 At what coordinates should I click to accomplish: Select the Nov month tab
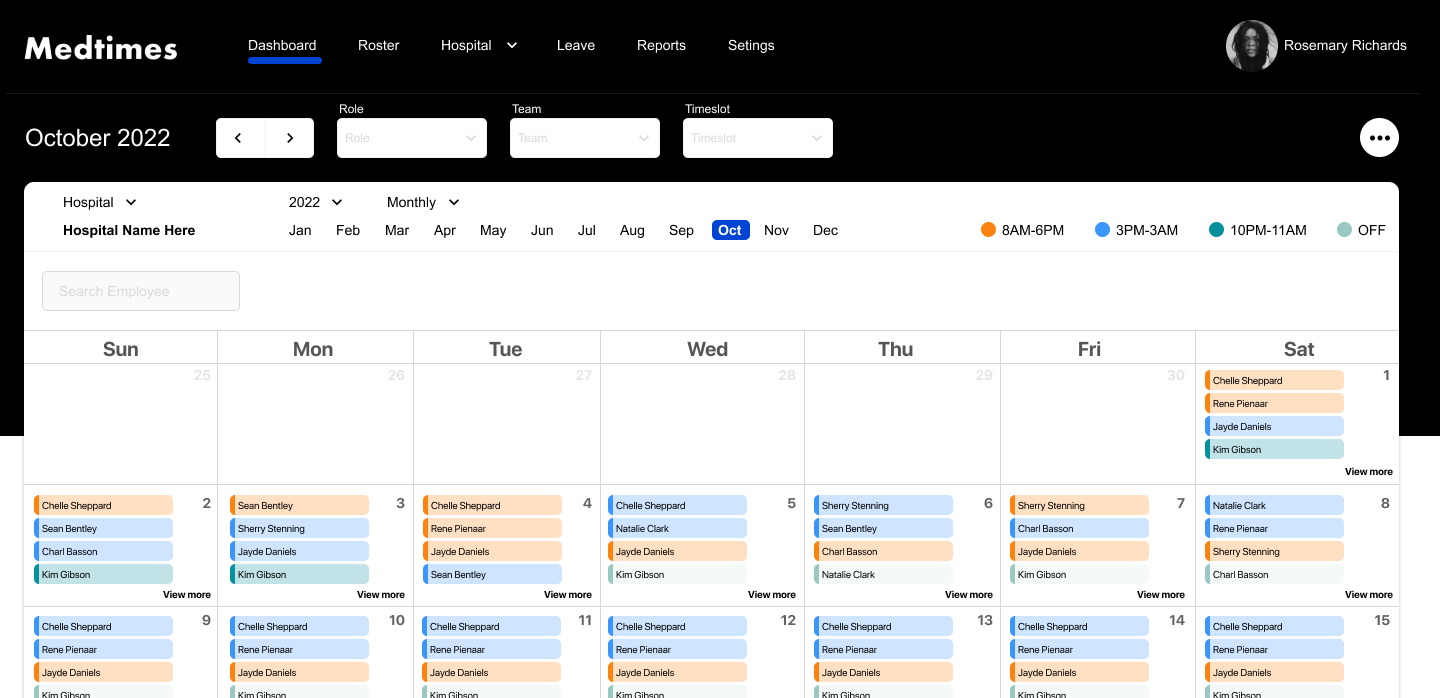click(x=776, y=230)
